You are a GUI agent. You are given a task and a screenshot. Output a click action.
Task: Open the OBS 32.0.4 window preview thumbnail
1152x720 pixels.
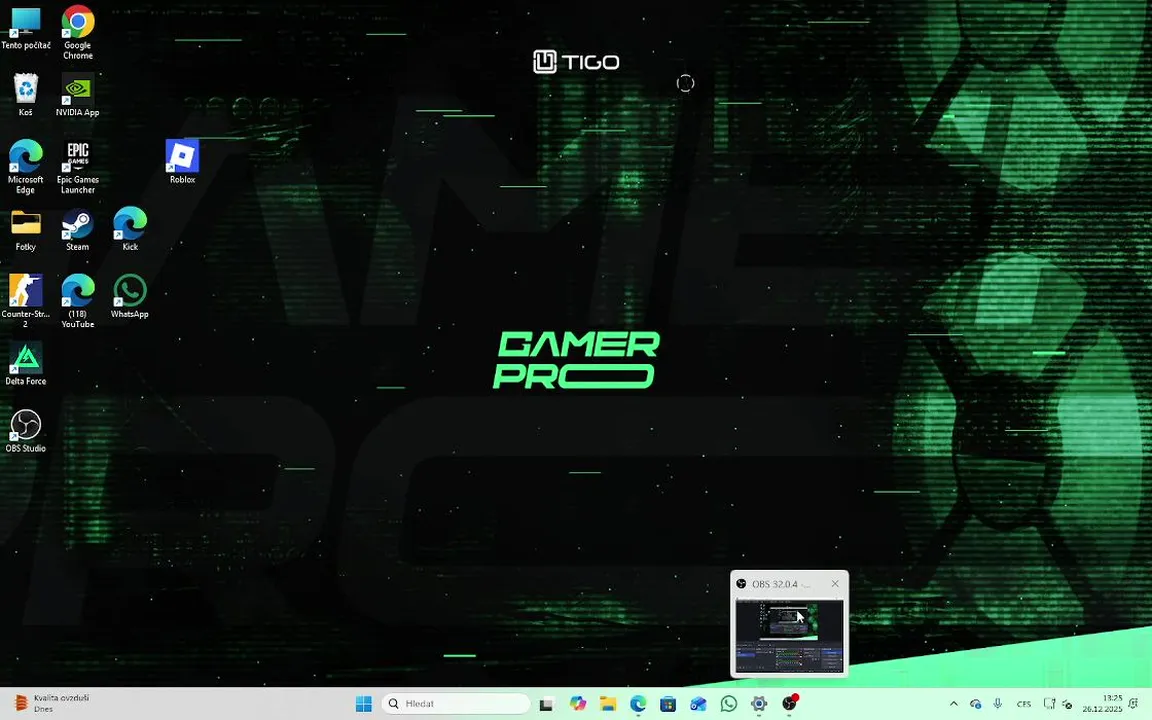click(790, 636)
